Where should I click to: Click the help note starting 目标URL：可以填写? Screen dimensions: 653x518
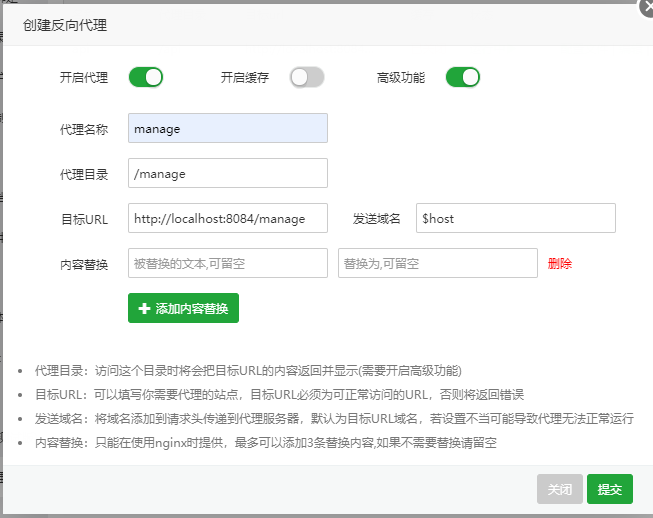[x=279, y=395]
